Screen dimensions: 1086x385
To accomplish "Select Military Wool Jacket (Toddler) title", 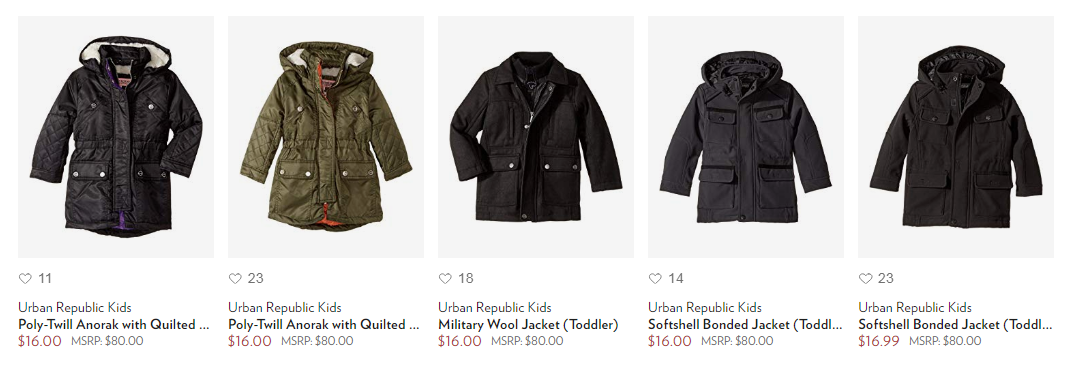I will click(x=528, y=324).
